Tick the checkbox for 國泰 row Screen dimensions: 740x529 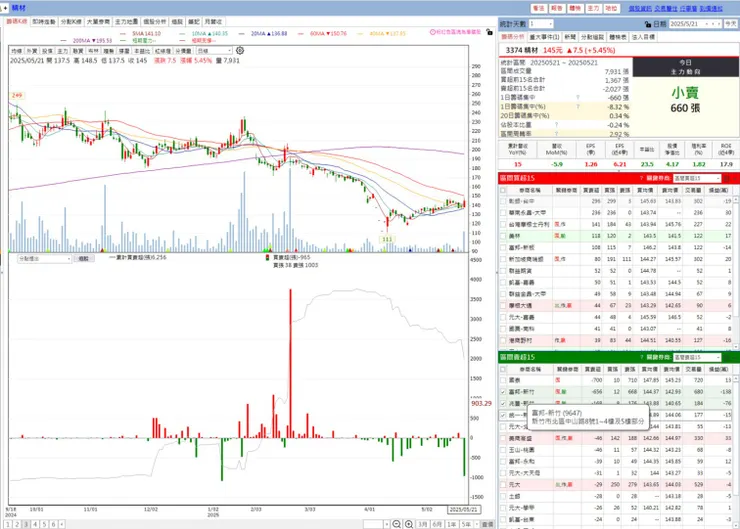point(503,380)
